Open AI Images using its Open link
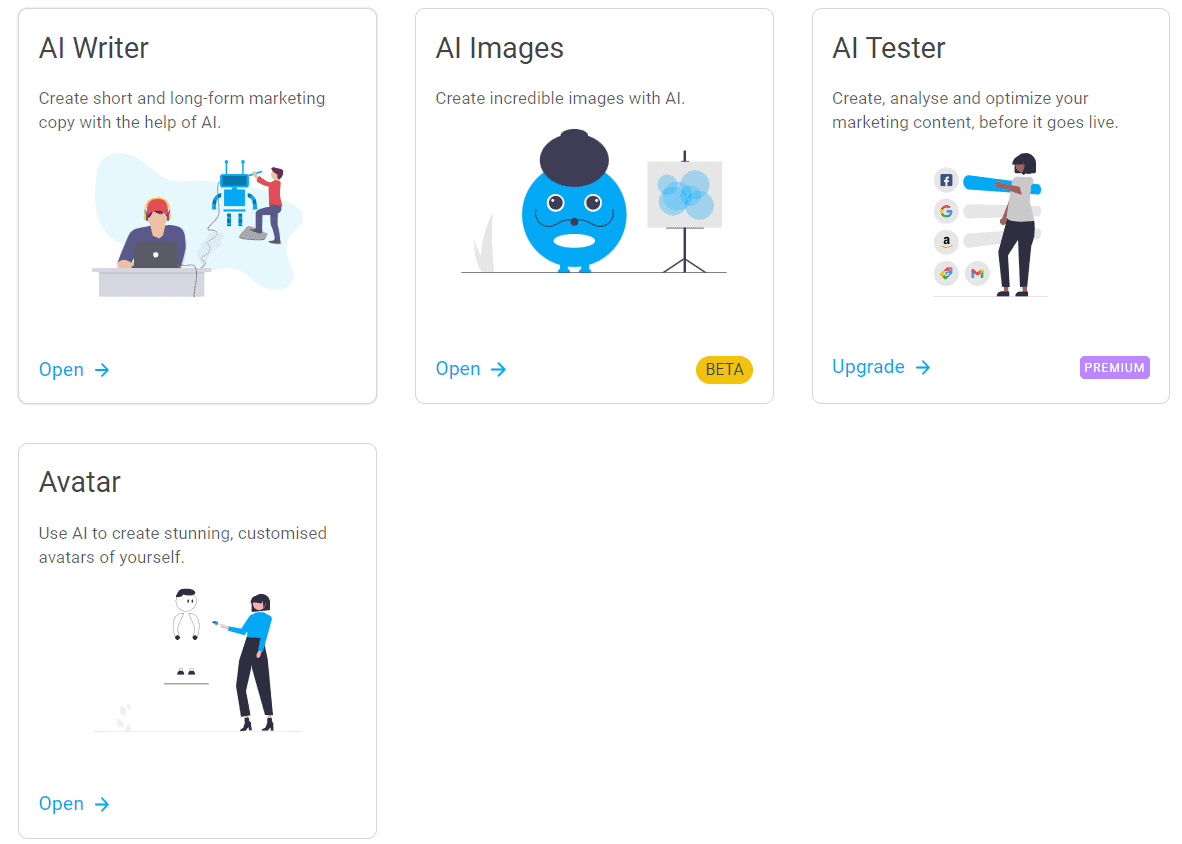This screenshot has width=1182, height=844. tap(458, 369)
